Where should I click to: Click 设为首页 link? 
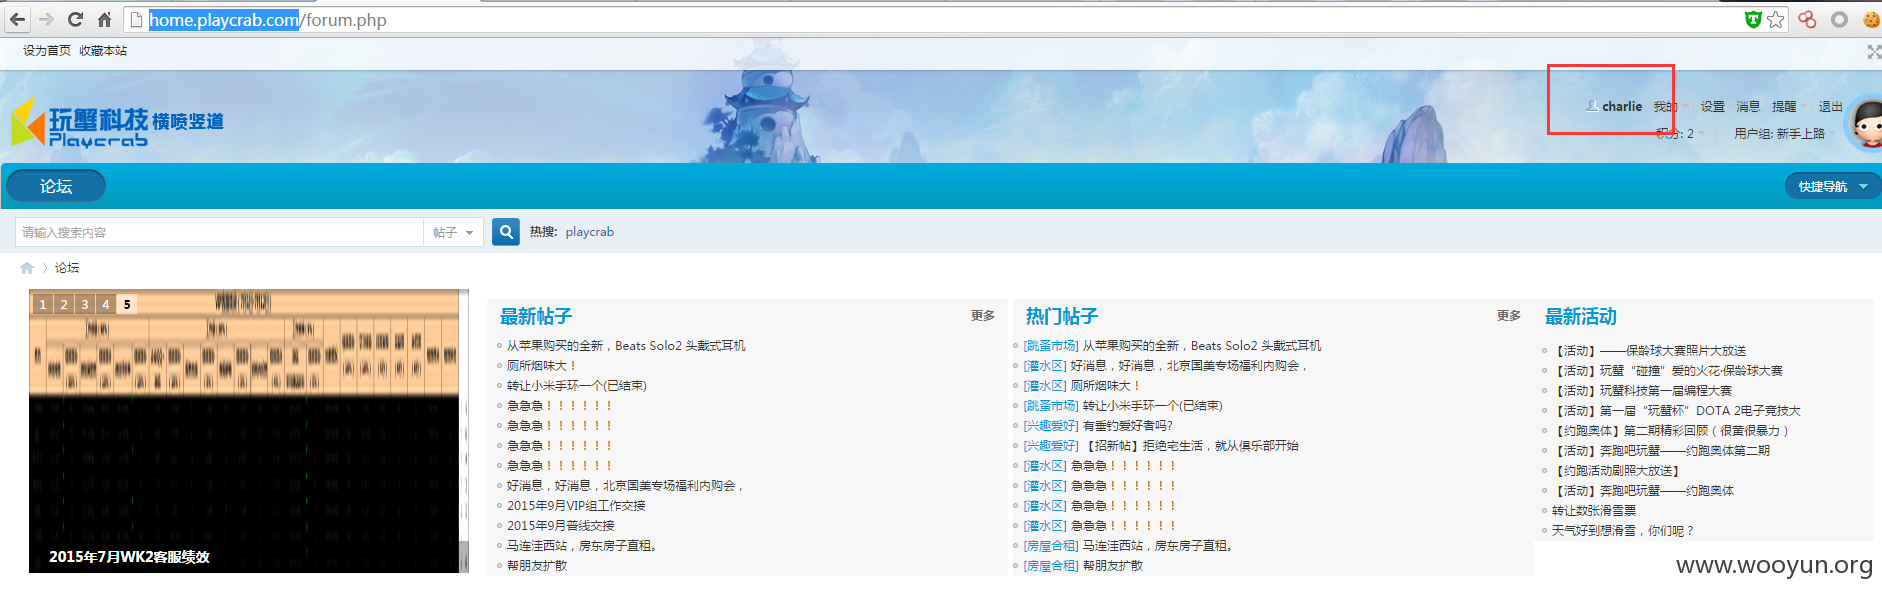pyautogui.click(x=47, y=51)
